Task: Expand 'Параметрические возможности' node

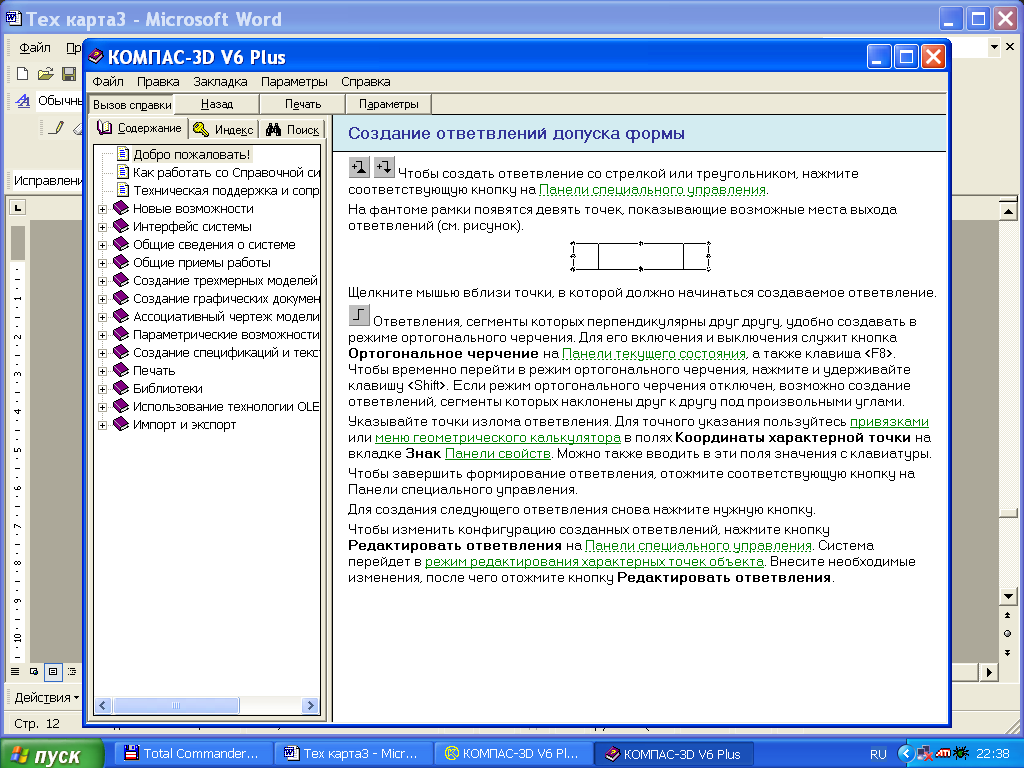Action: pos(103,336)
